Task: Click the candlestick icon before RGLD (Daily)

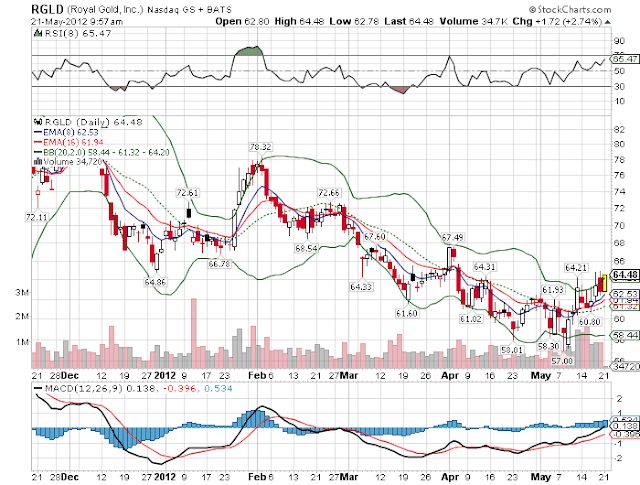Action: (38, 122)
